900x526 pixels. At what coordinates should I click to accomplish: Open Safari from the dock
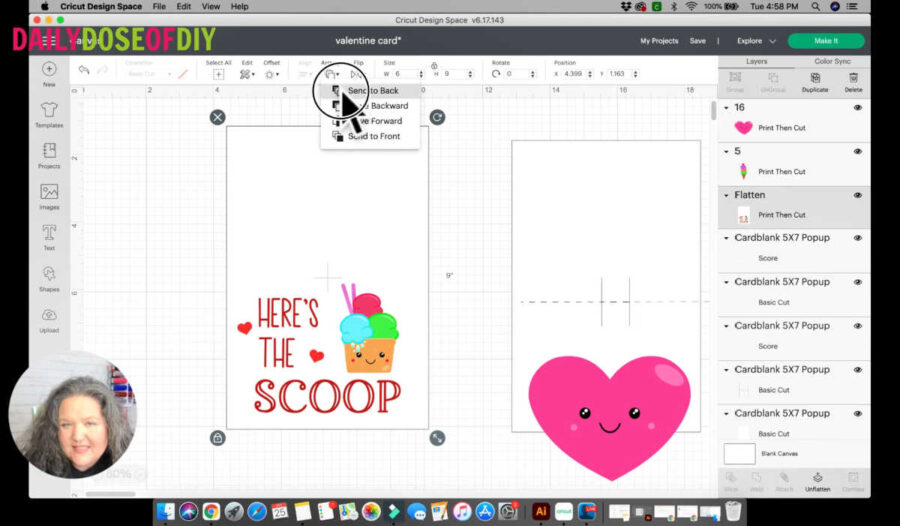coord(257,511)
